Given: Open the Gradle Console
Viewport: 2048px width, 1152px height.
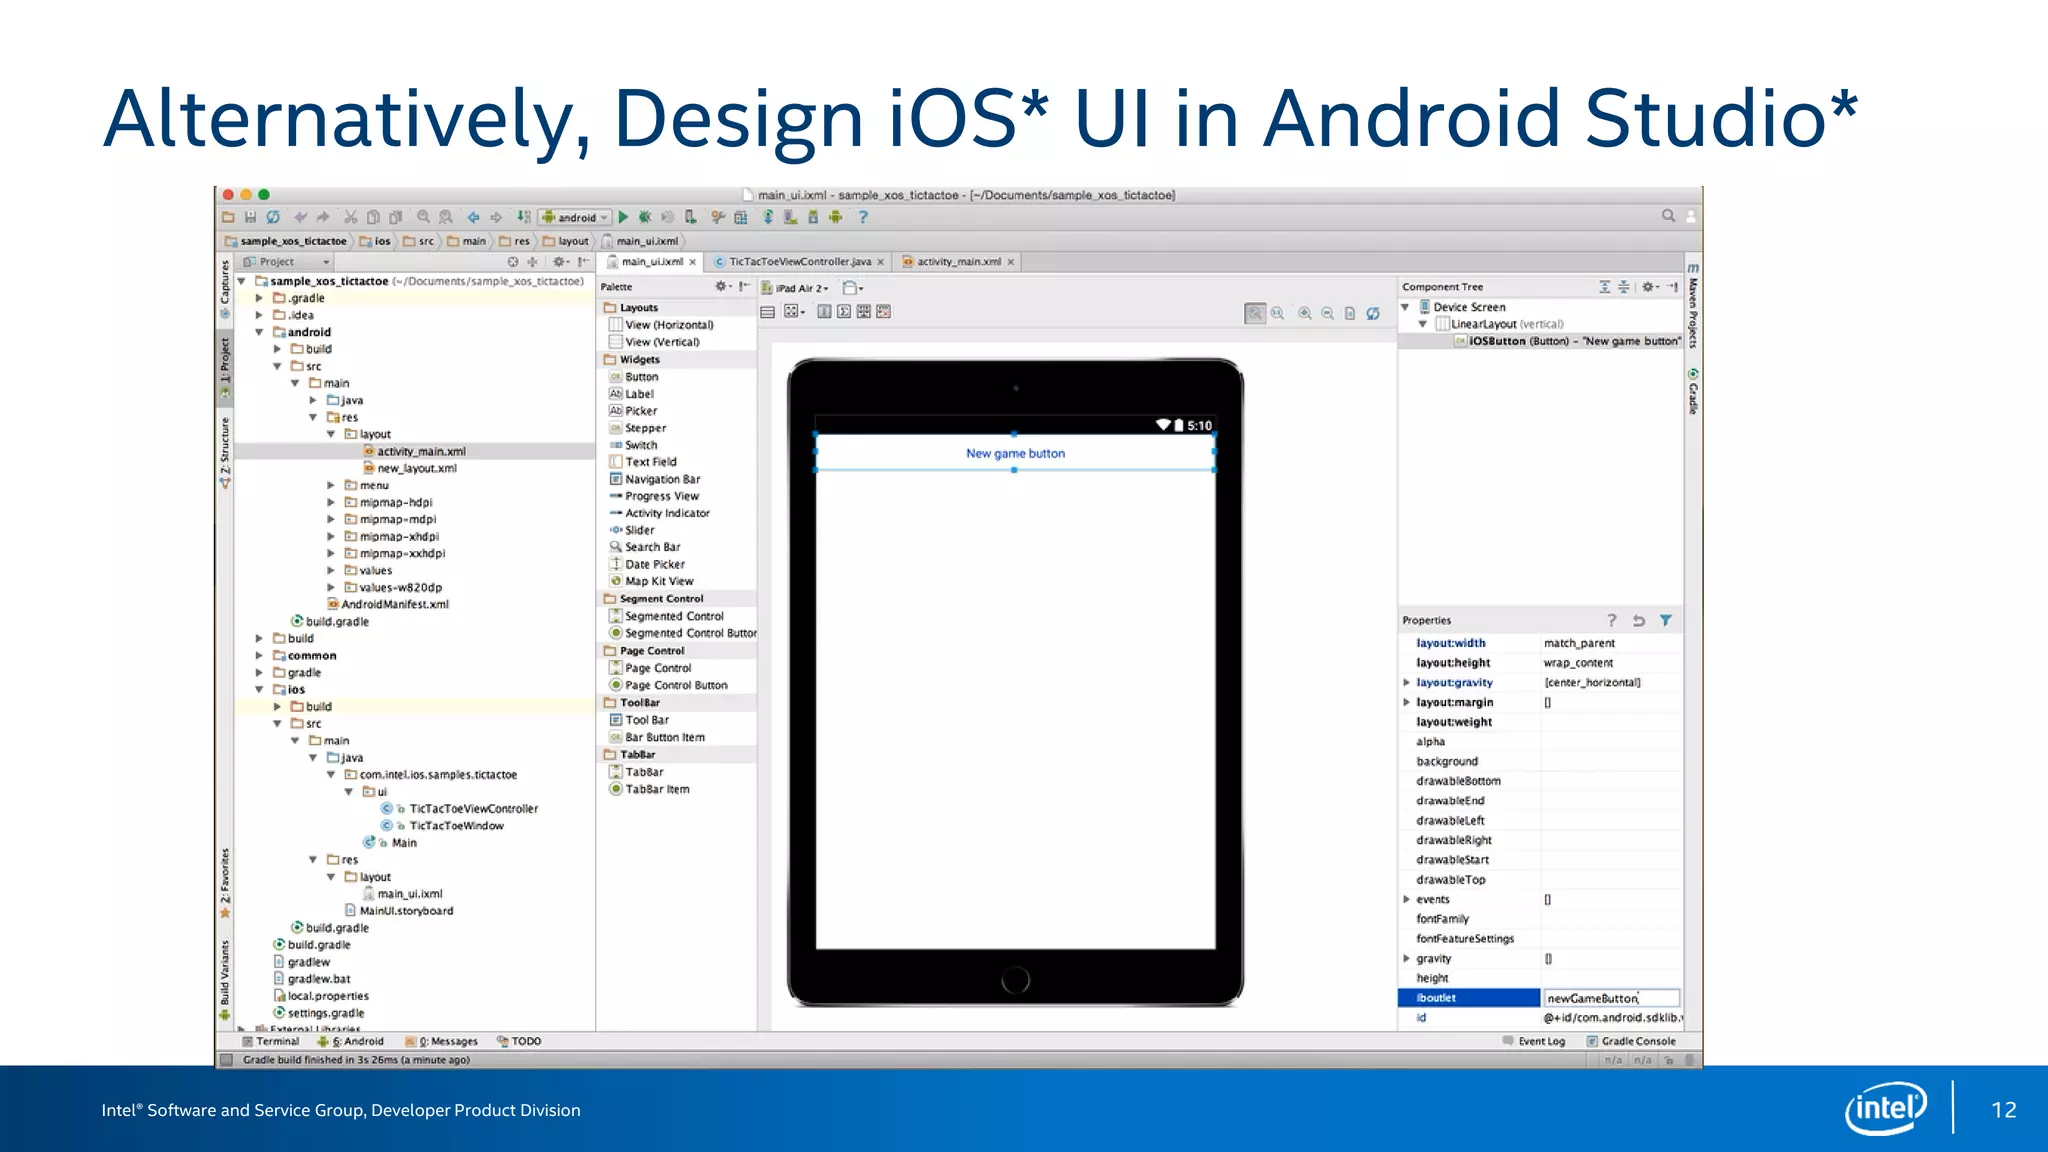Looking at the screenshot, I should [1630, 1041].
